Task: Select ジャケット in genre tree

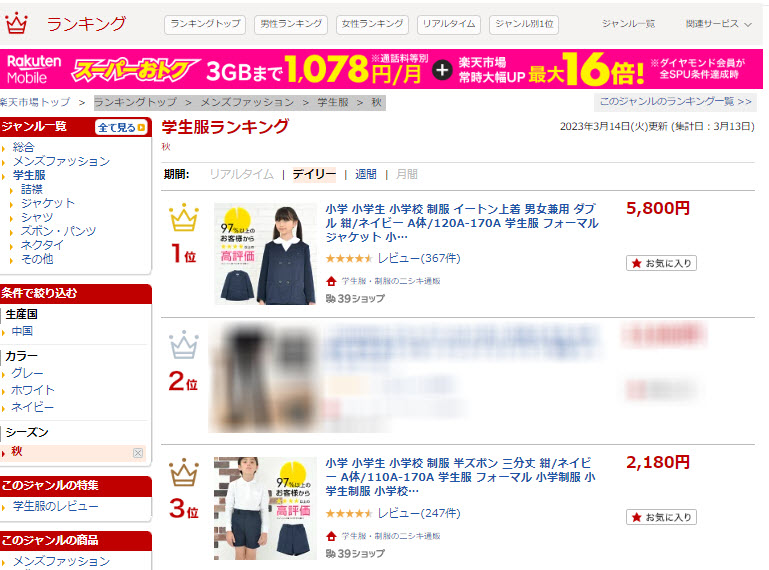Action: coord(48,203)
